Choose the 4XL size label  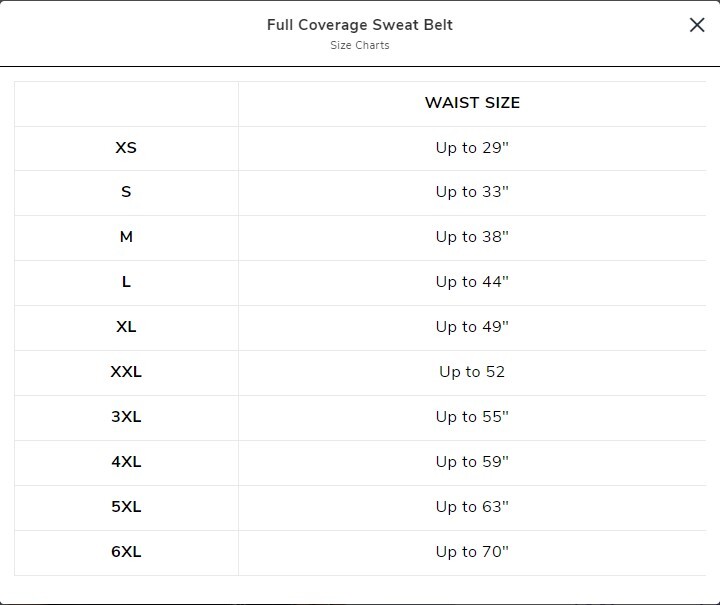point(126,462)
